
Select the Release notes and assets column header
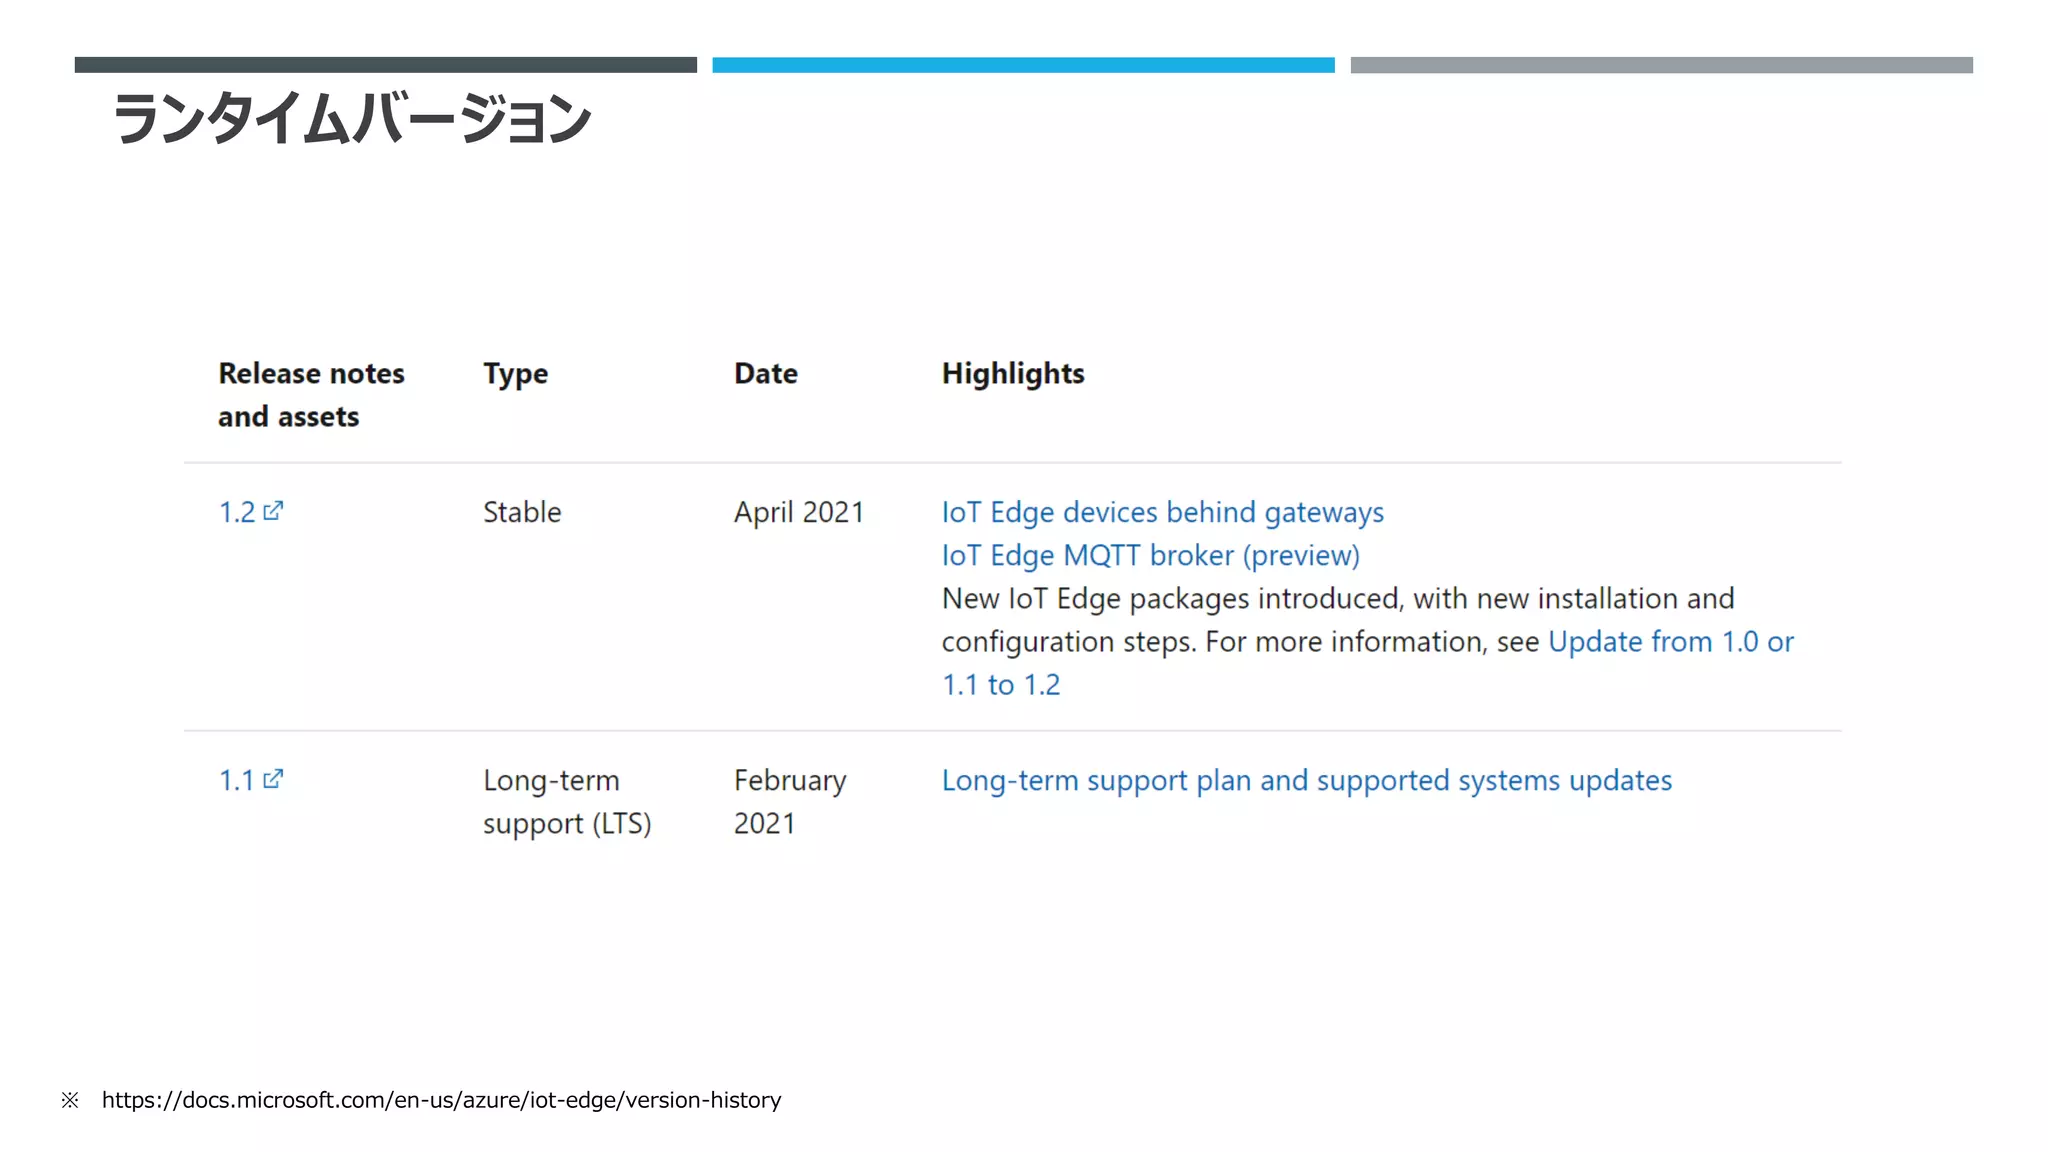tap(311, 394)
